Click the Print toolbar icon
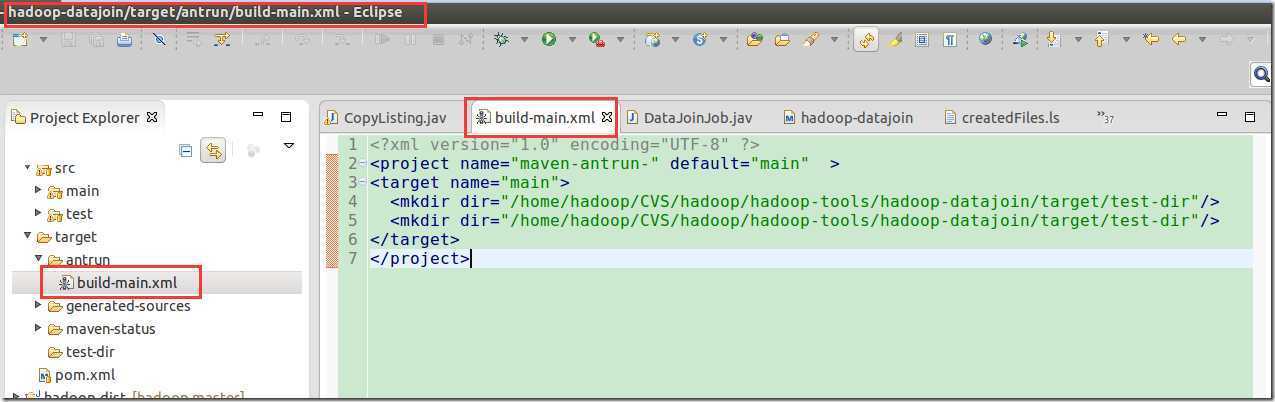This screenshot has height=402, width=1275. [124, 40]
